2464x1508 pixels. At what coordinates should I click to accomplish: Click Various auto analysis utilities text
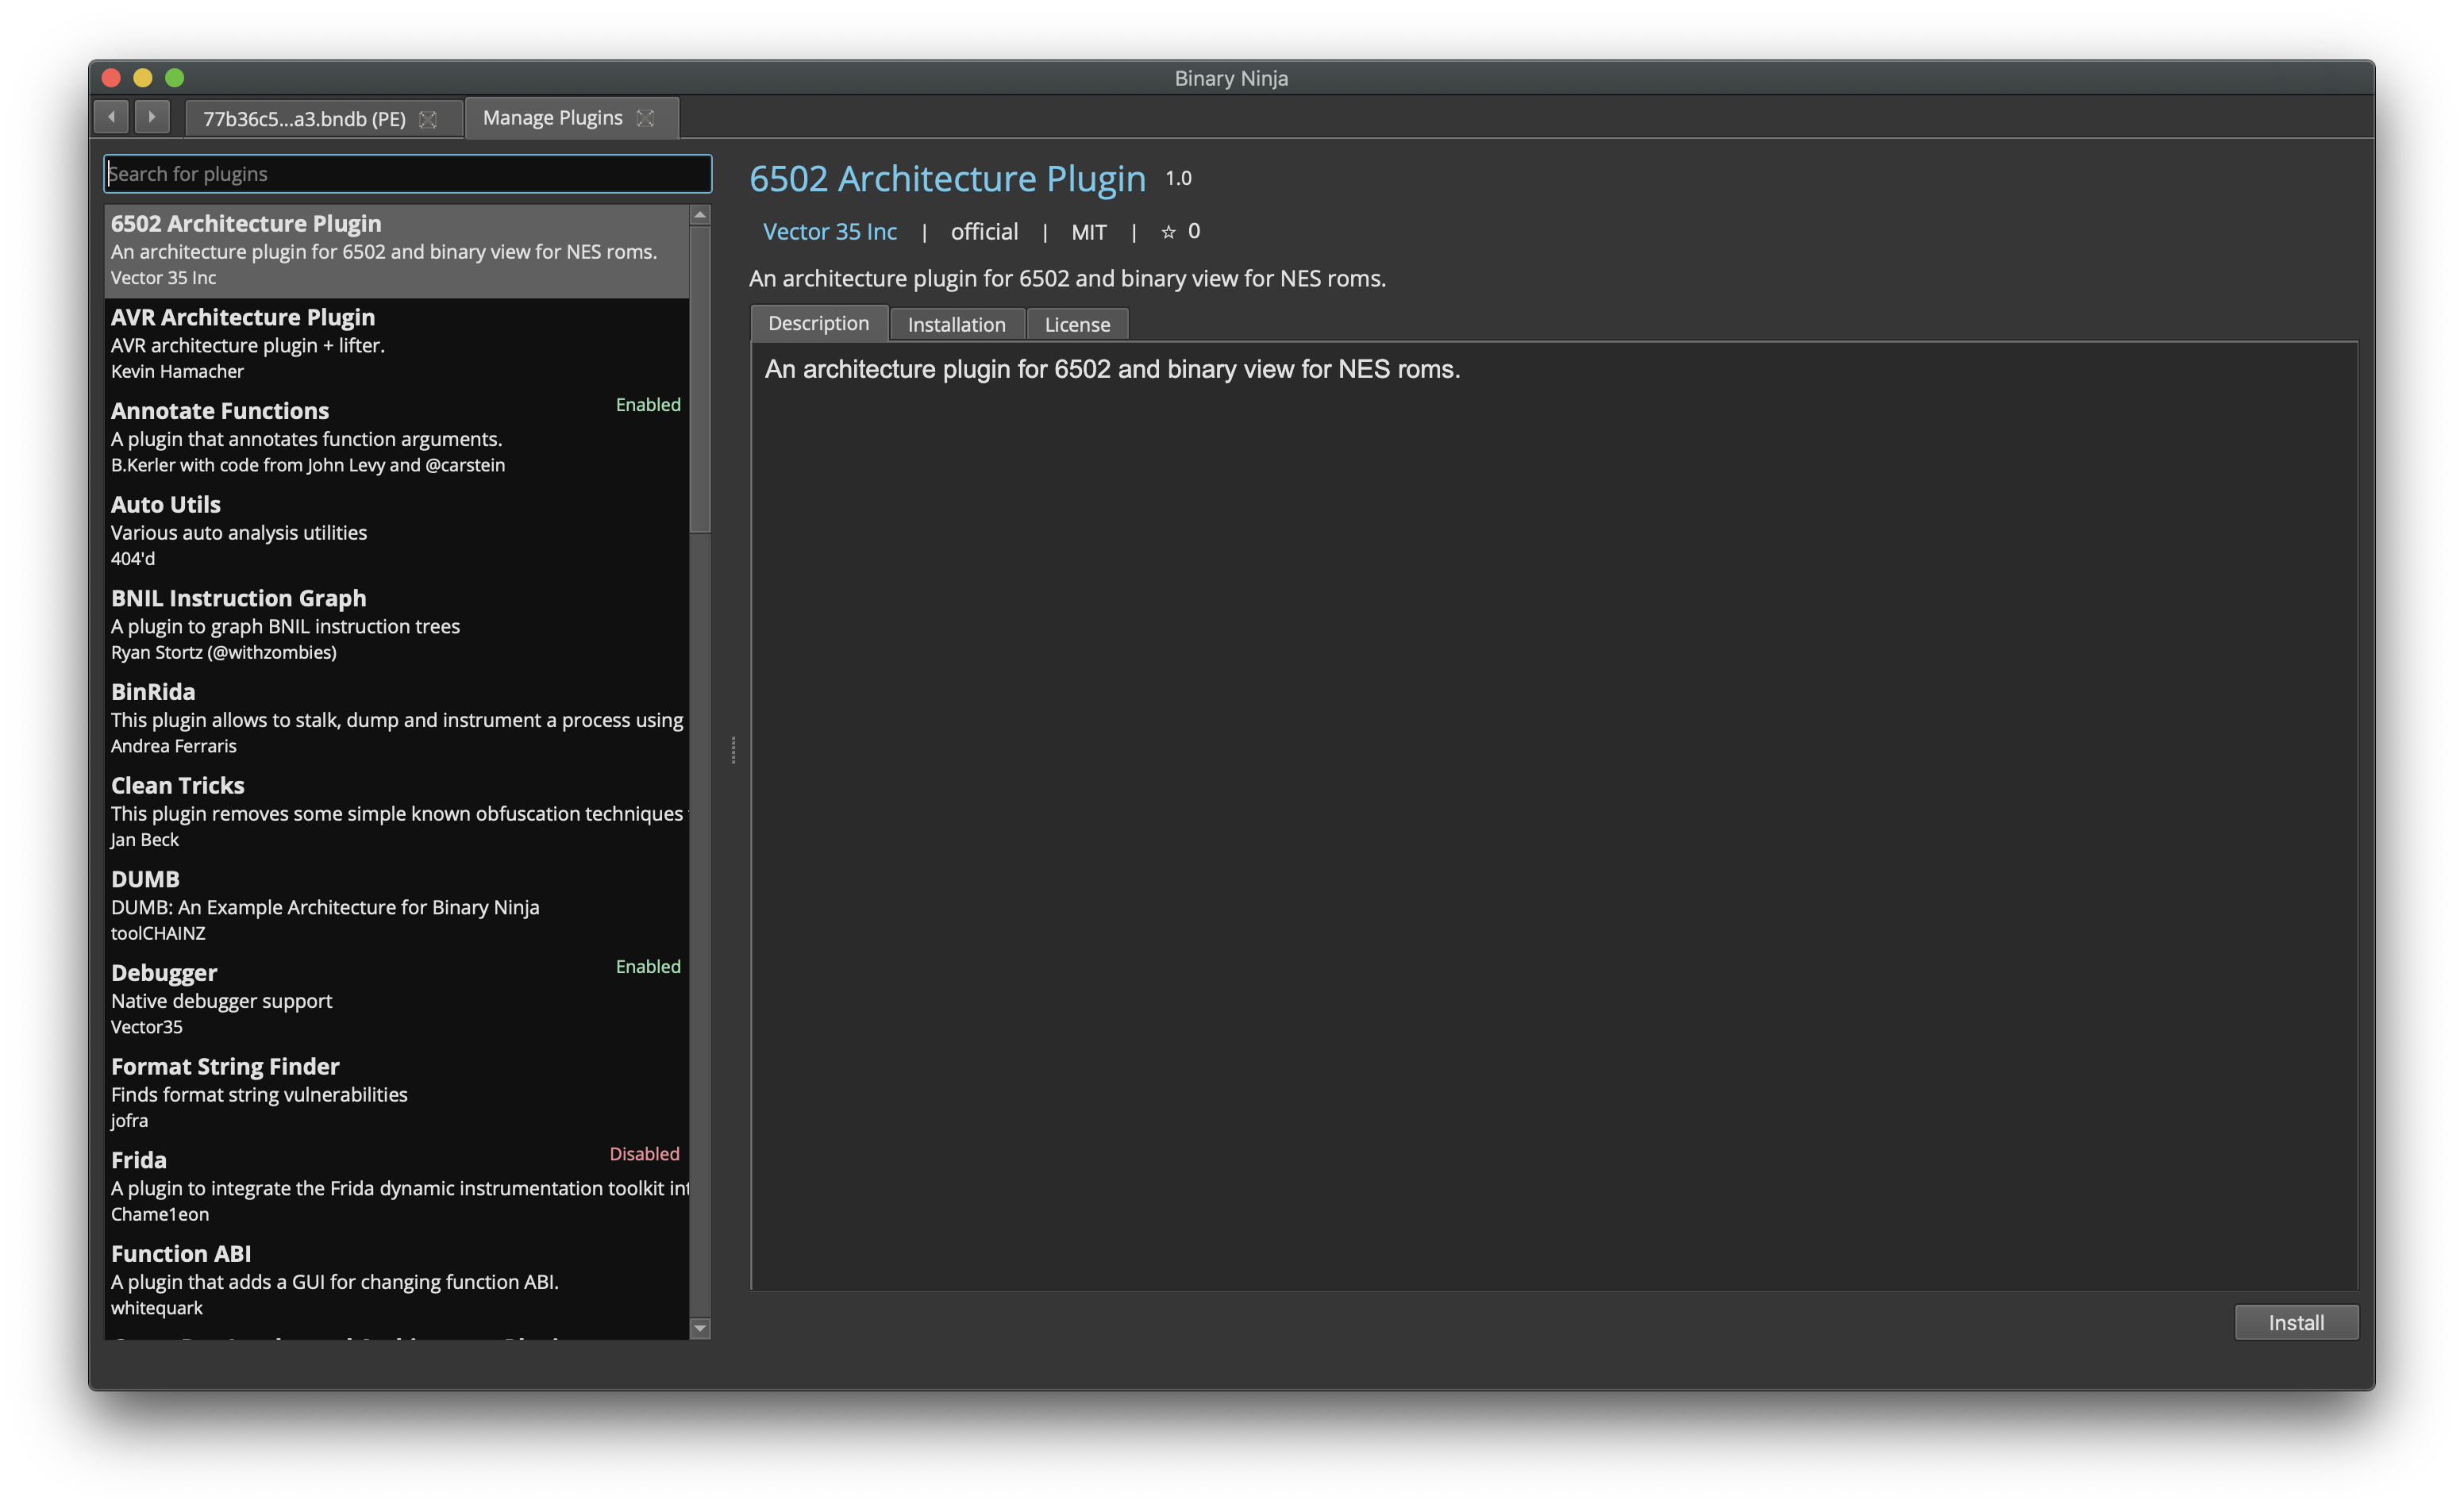(238, 533)
